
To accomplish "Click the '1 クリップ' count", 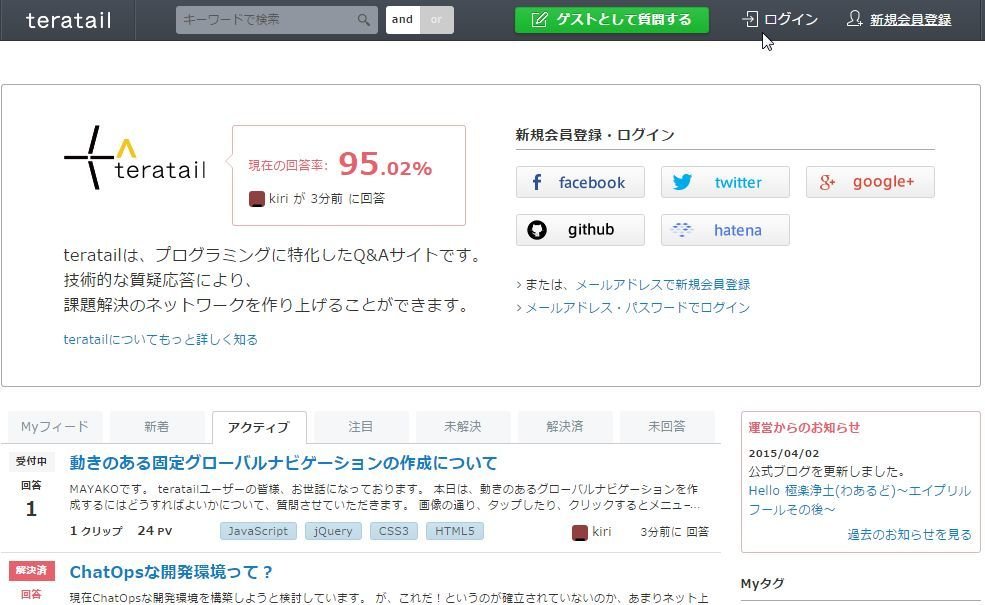I will pos(96,531).
